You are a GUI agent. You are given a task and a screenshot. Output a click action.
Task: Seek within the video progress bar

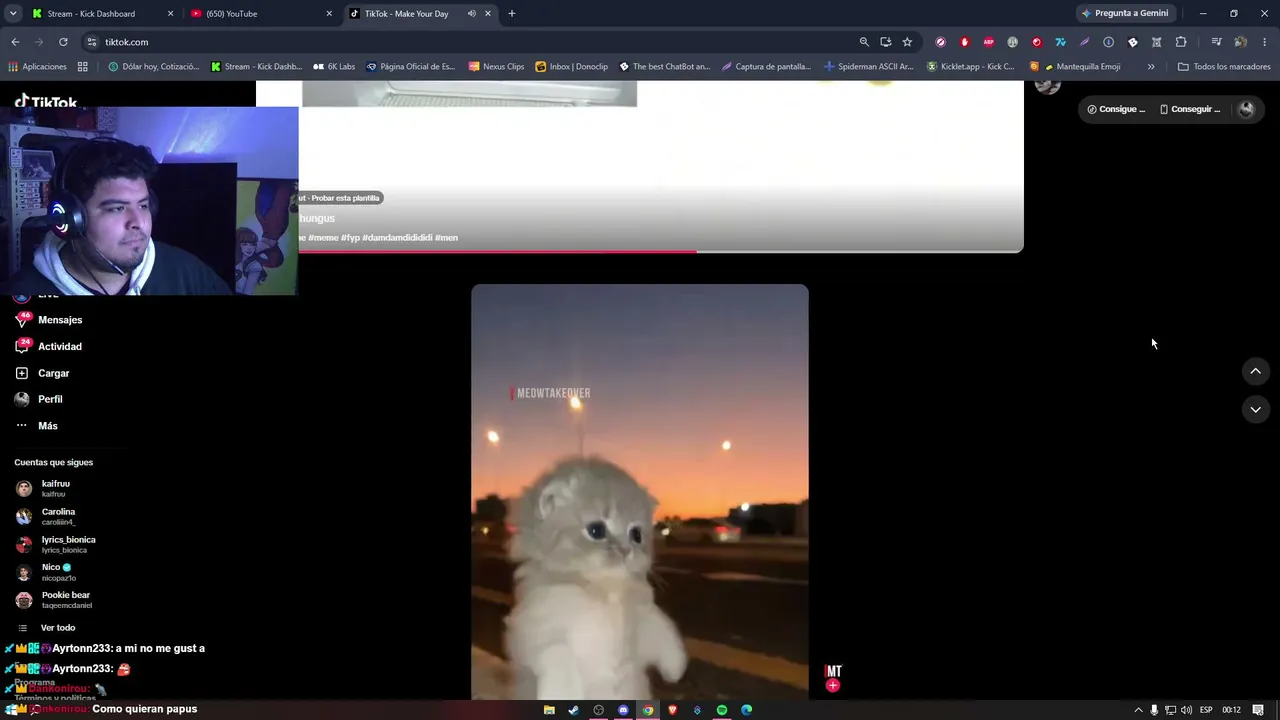pyautogui.click(x=661, y=251)
